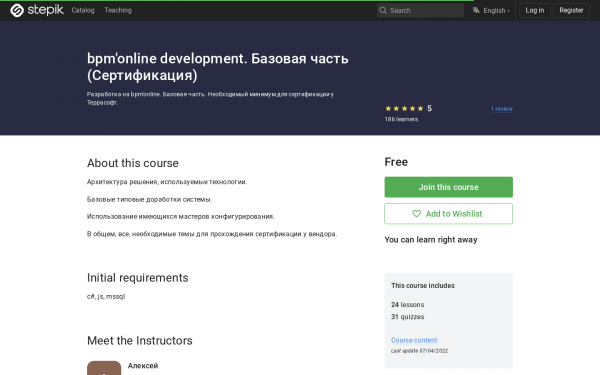This screenshot has height=375, width=600.
Task: Click the instructor Алексей avatar
Action: tap(104, 368)
